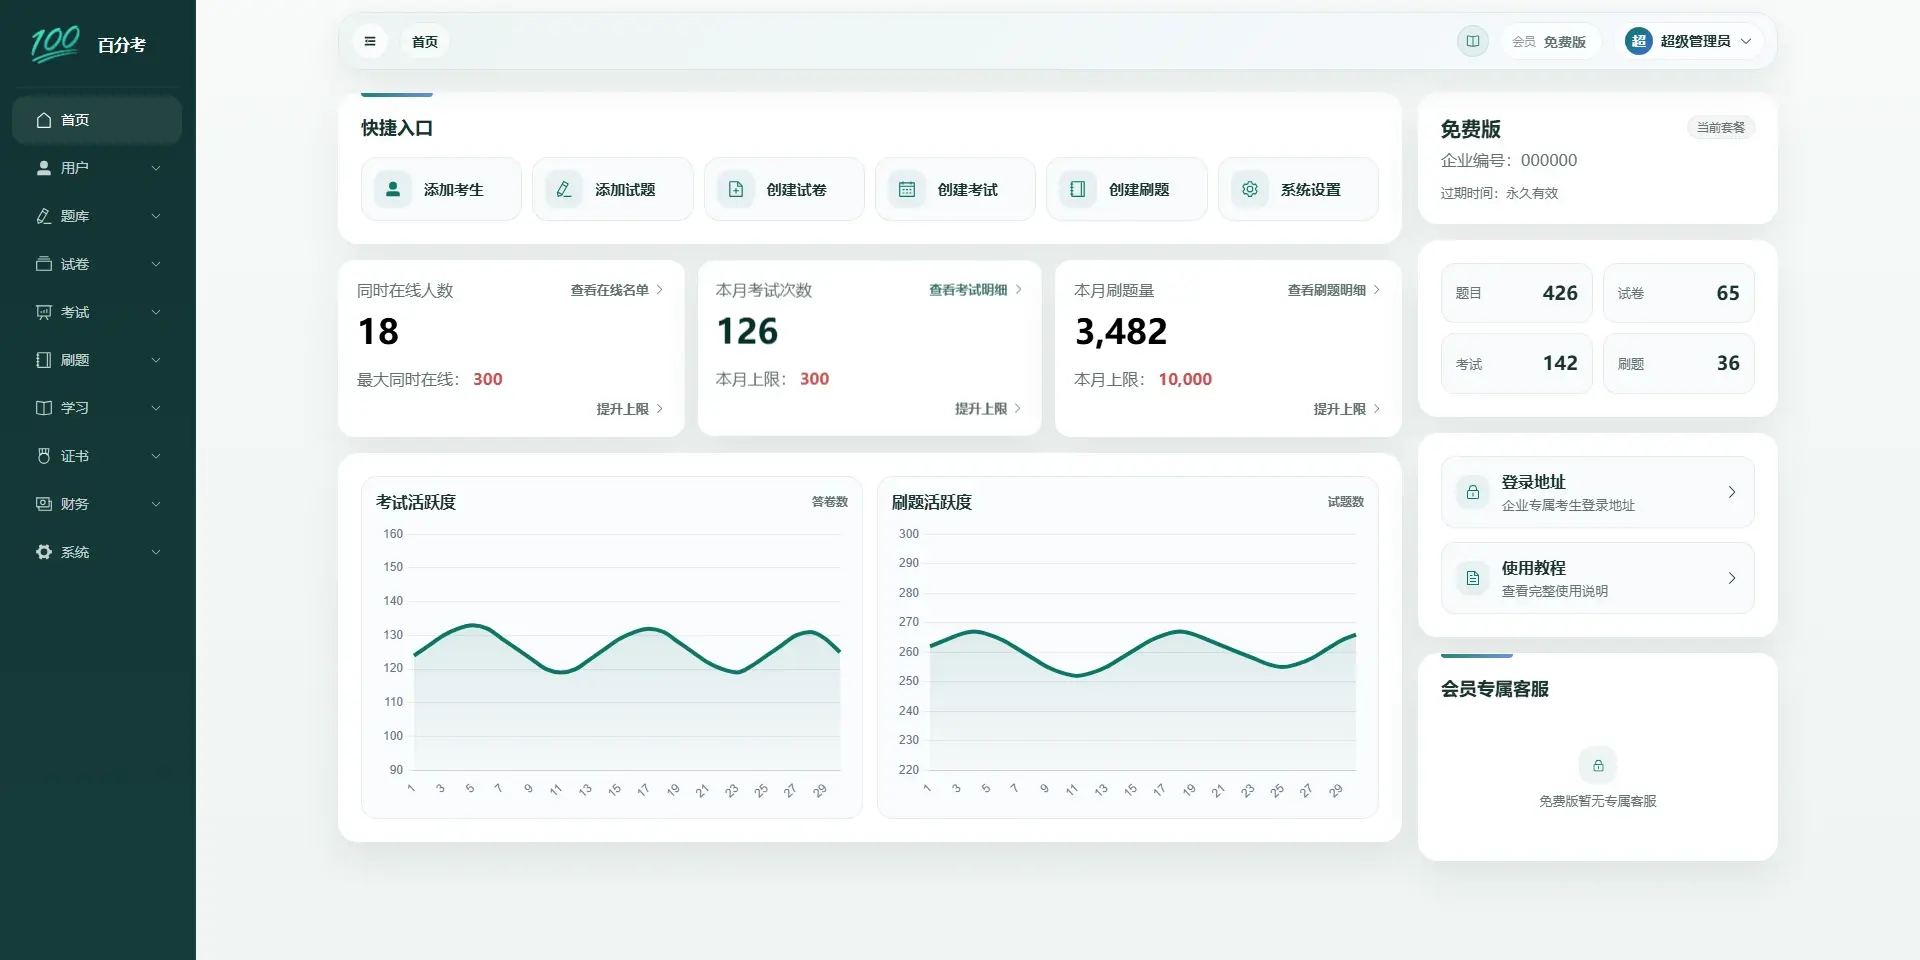Open the 添加考生 shortcut icon
The width and height of the screenshot is (1920, 960).
click(x=393, y=189)
